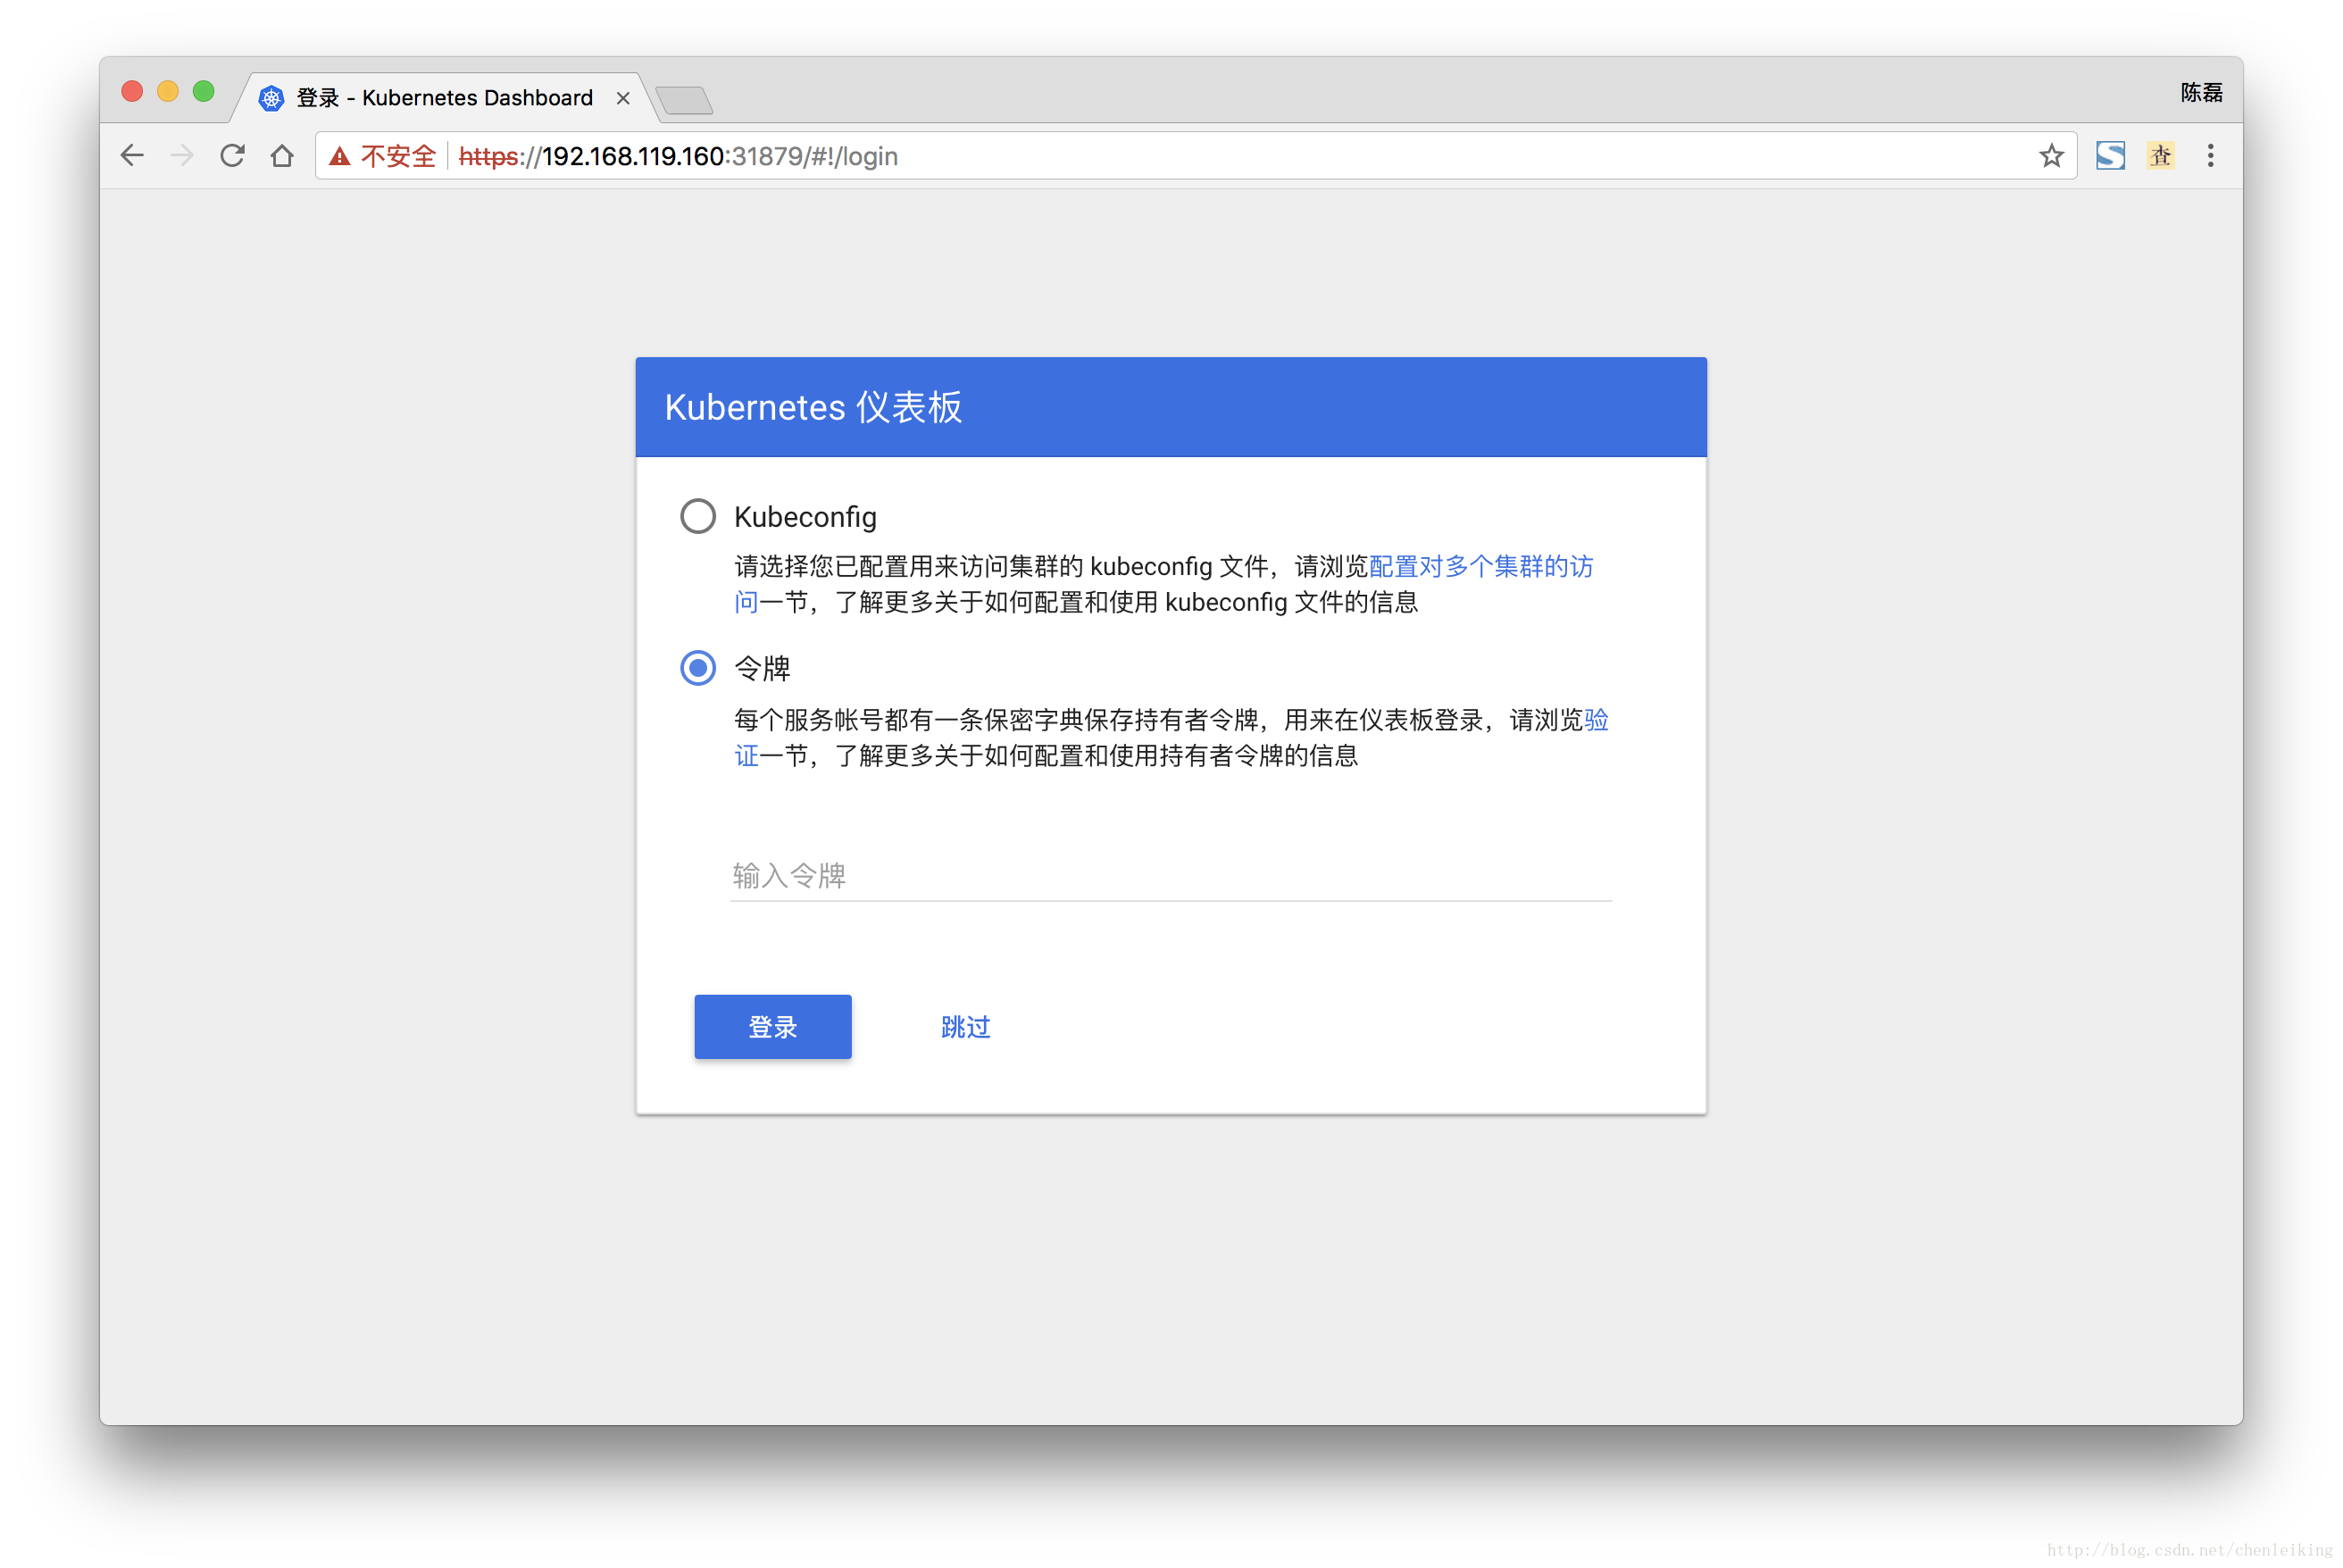
Task: Click the 输入令牌 token input field
Action: 1171,876
